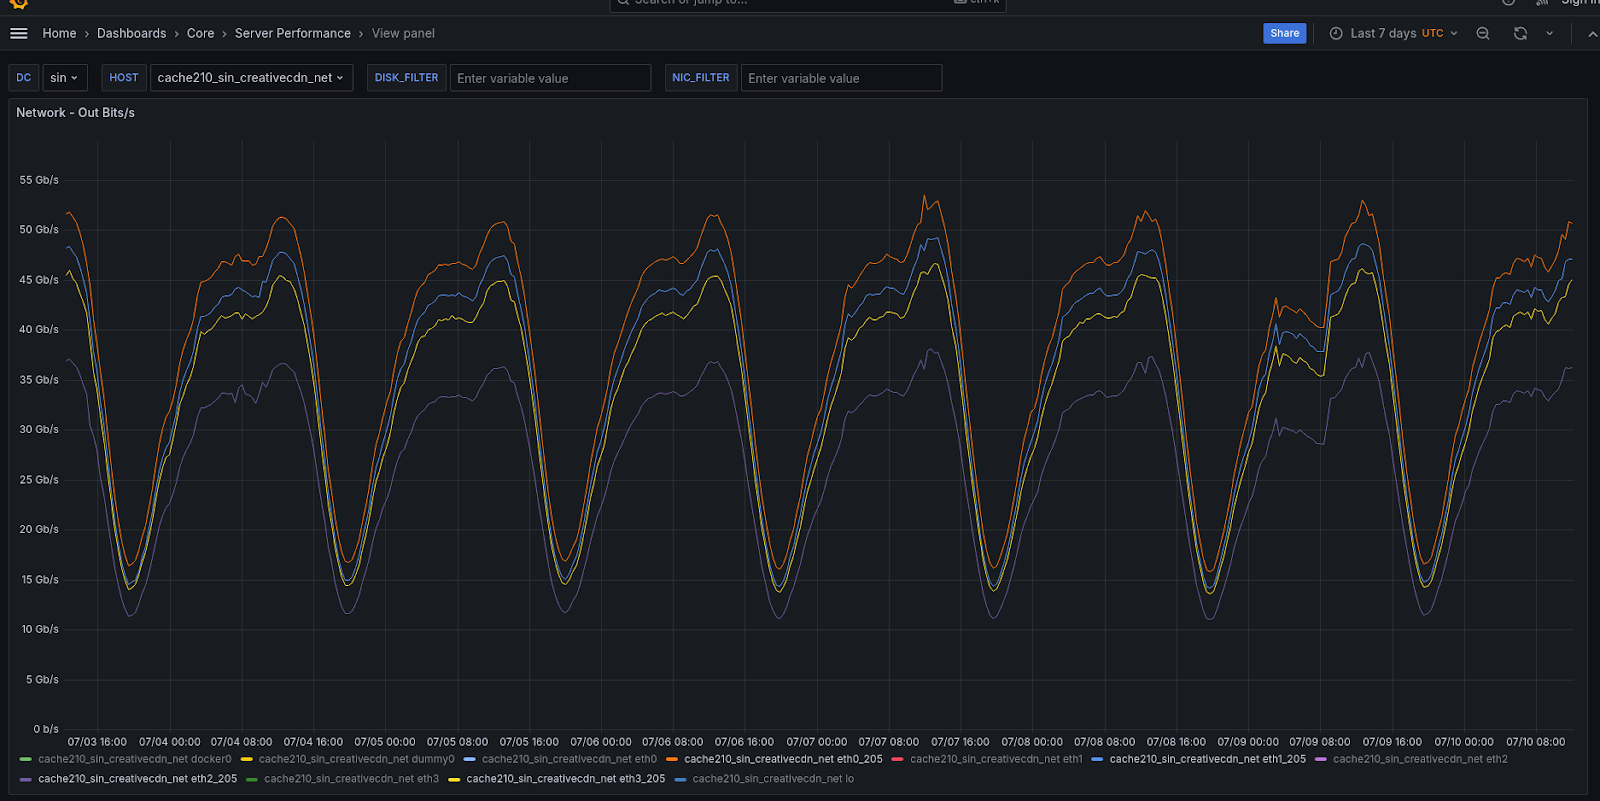Open the DC variable dropdown showing sin
The height and width of the screenshot is (801, 1600).
(x=65, y=78)
